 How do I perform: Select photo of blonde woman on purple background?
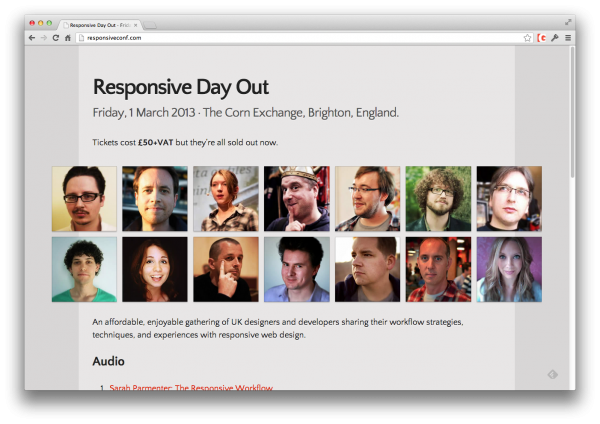point(509,269)
